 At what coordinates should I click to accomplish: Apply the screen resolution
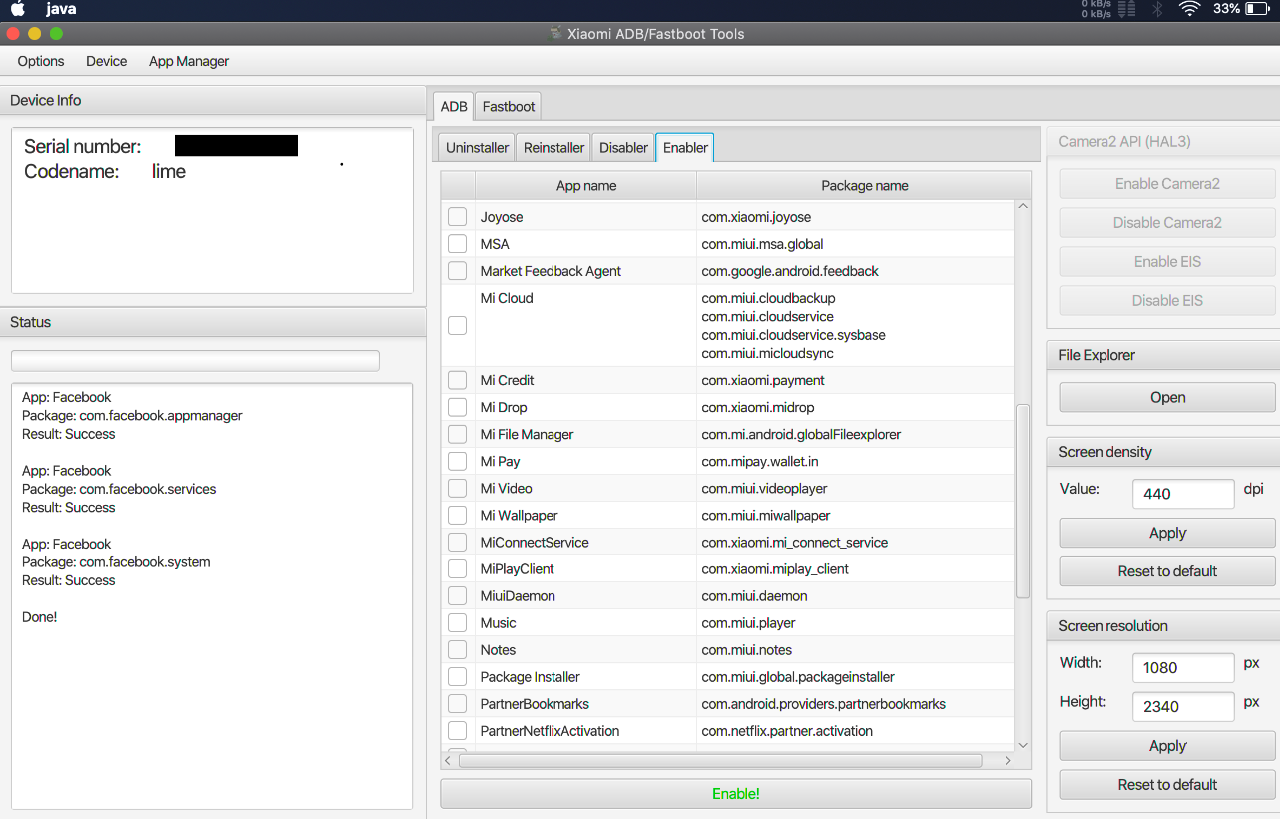pyautogui.click(x=1167, y=746)
